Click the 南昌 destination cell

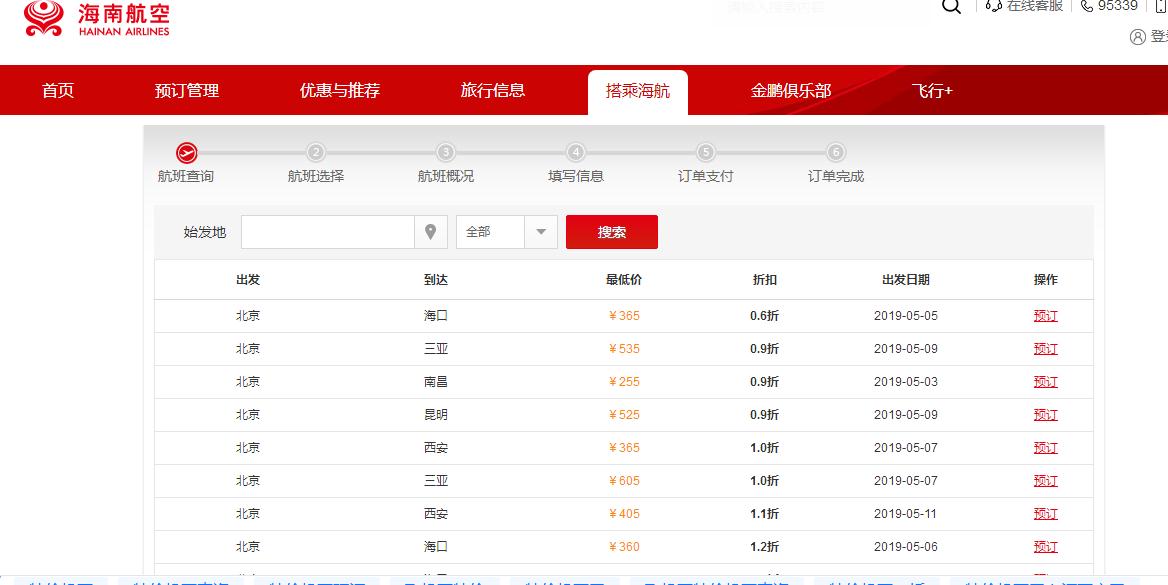(436, 382)
